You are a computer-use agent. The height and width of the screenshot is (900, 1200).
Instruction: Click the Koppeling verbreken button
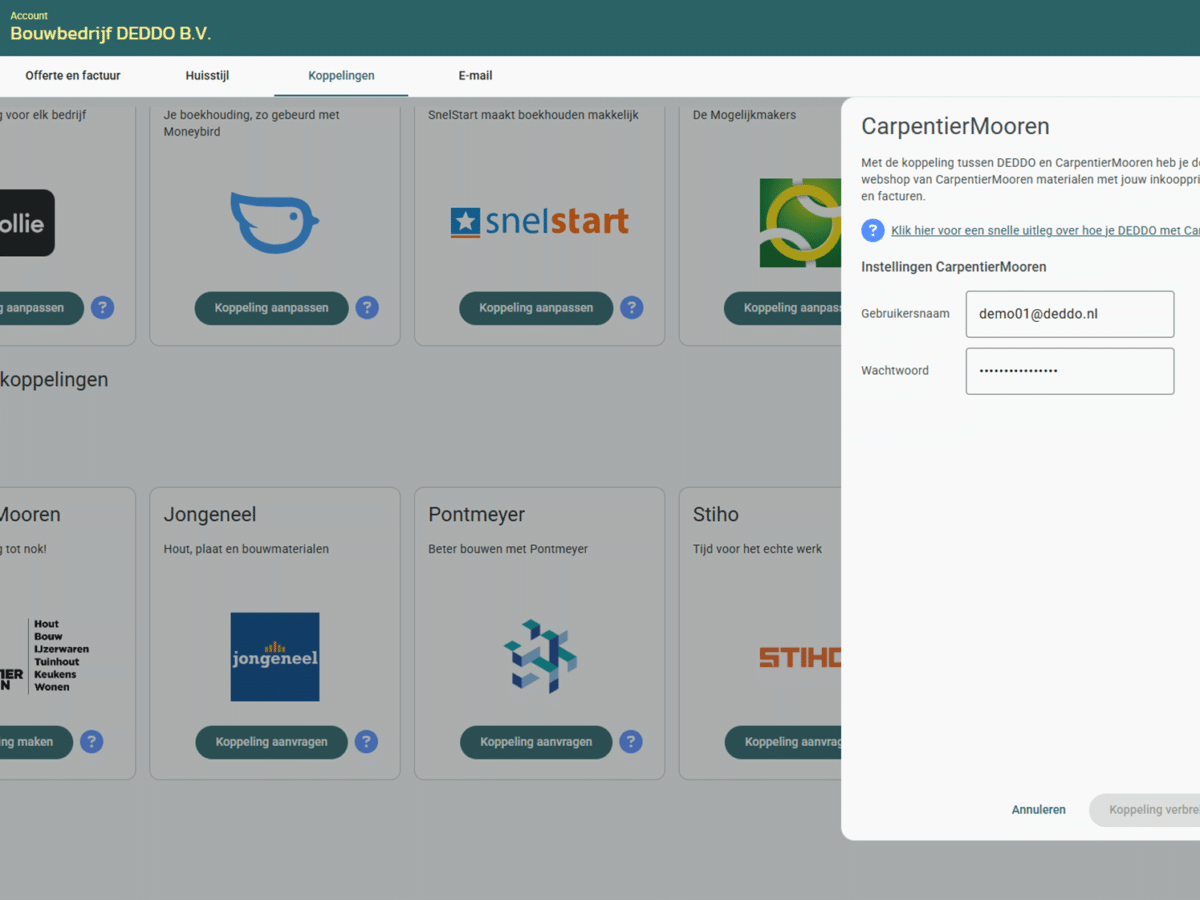1145,810
